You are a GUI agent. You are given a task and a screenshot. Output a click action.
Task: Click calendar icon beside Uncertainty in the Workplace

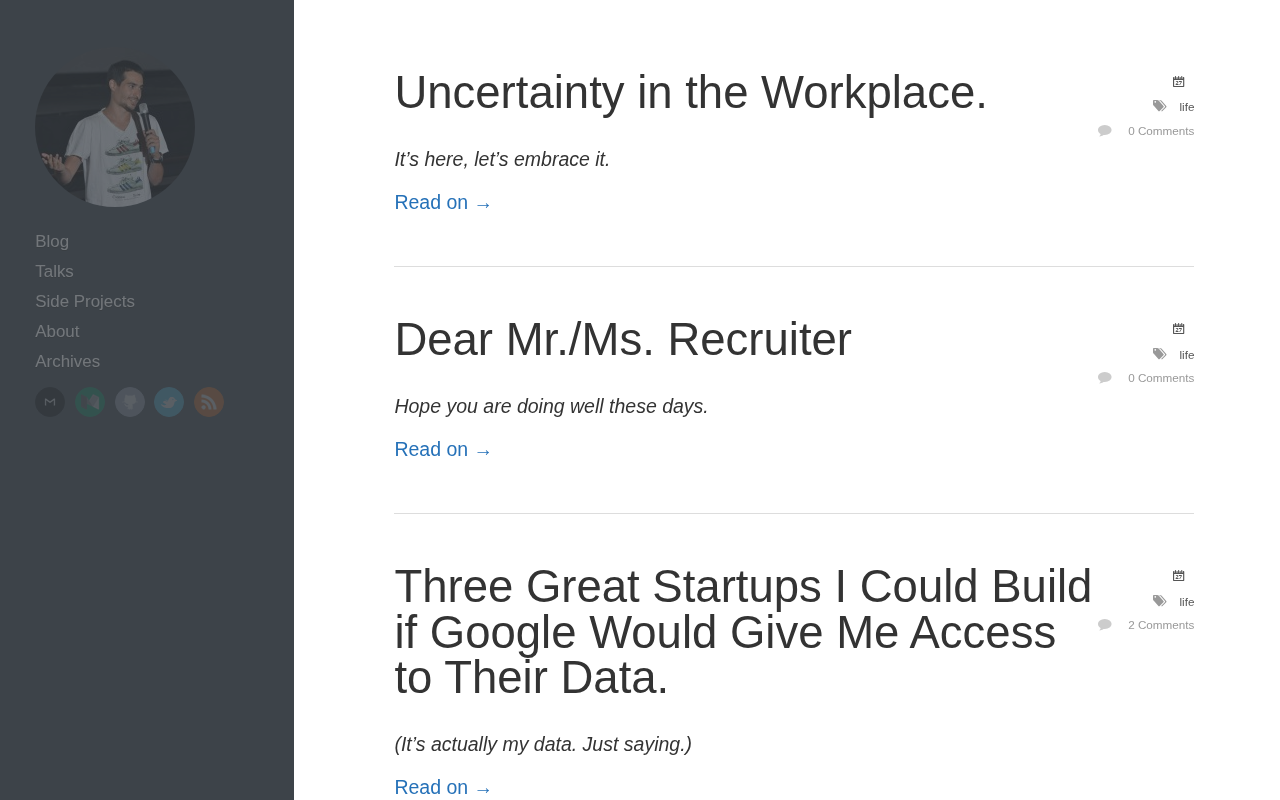point(1178,82)
